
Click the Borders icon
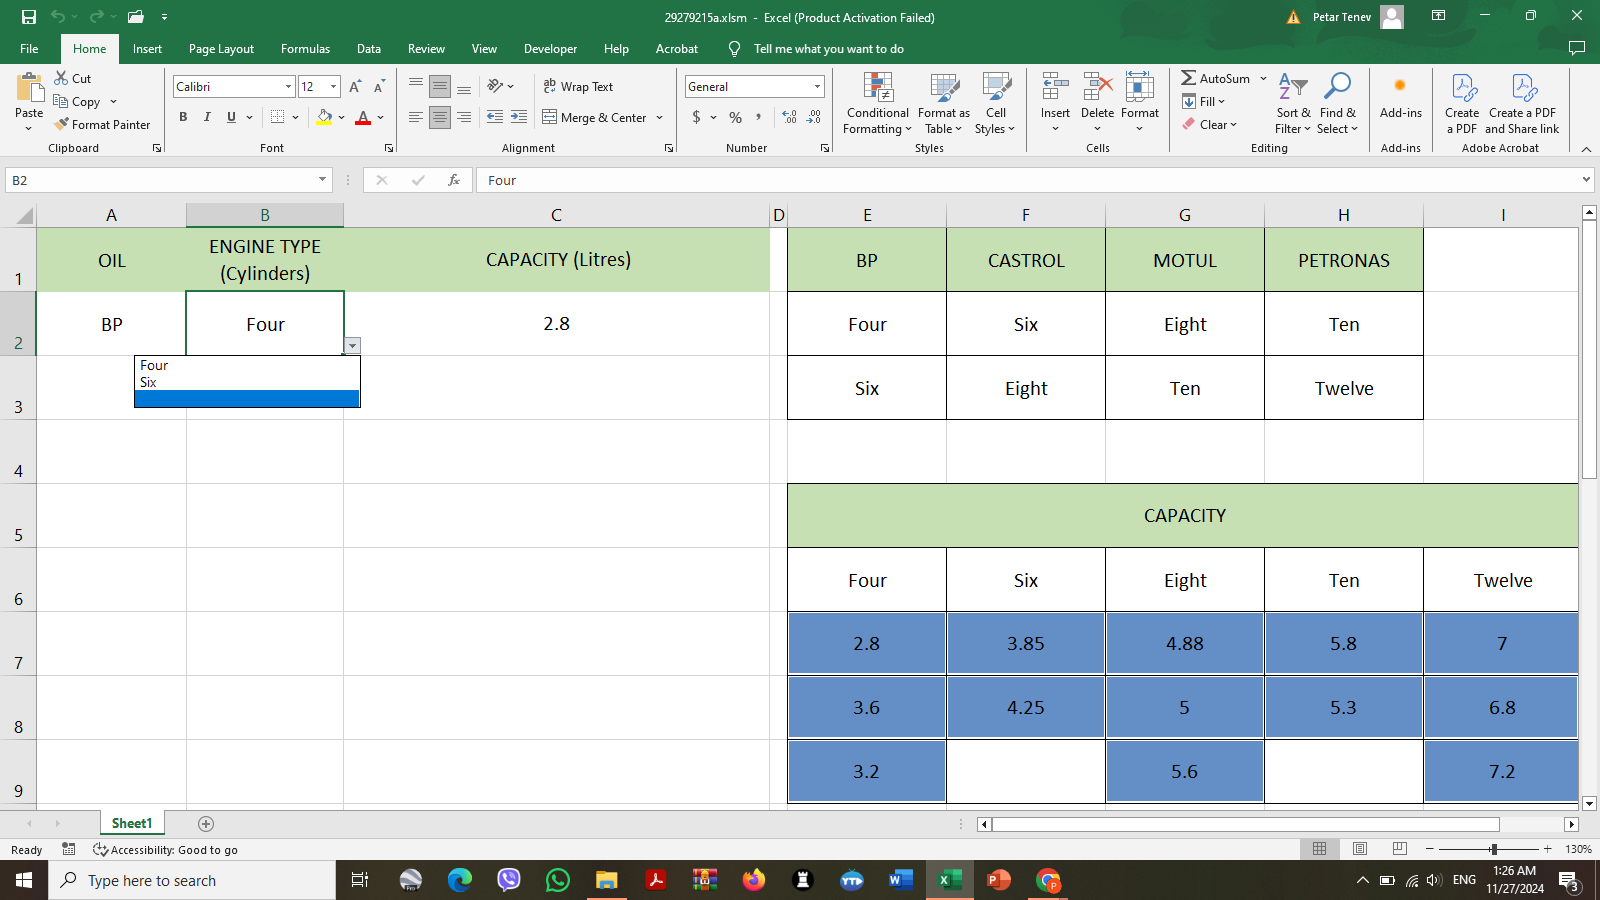[277, 117]
